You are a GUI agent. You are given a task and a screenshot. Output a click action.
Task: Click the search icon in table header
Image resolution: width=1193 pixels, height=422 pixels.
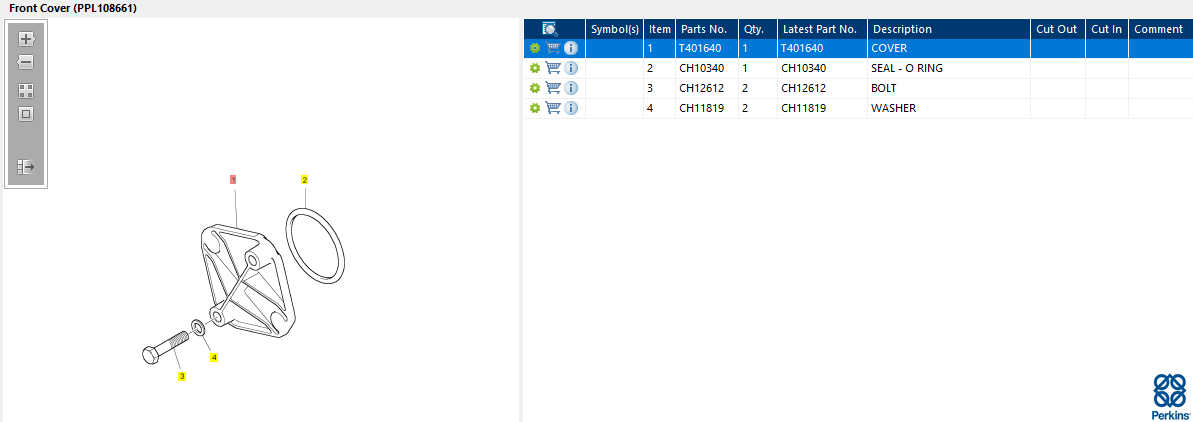550,29
